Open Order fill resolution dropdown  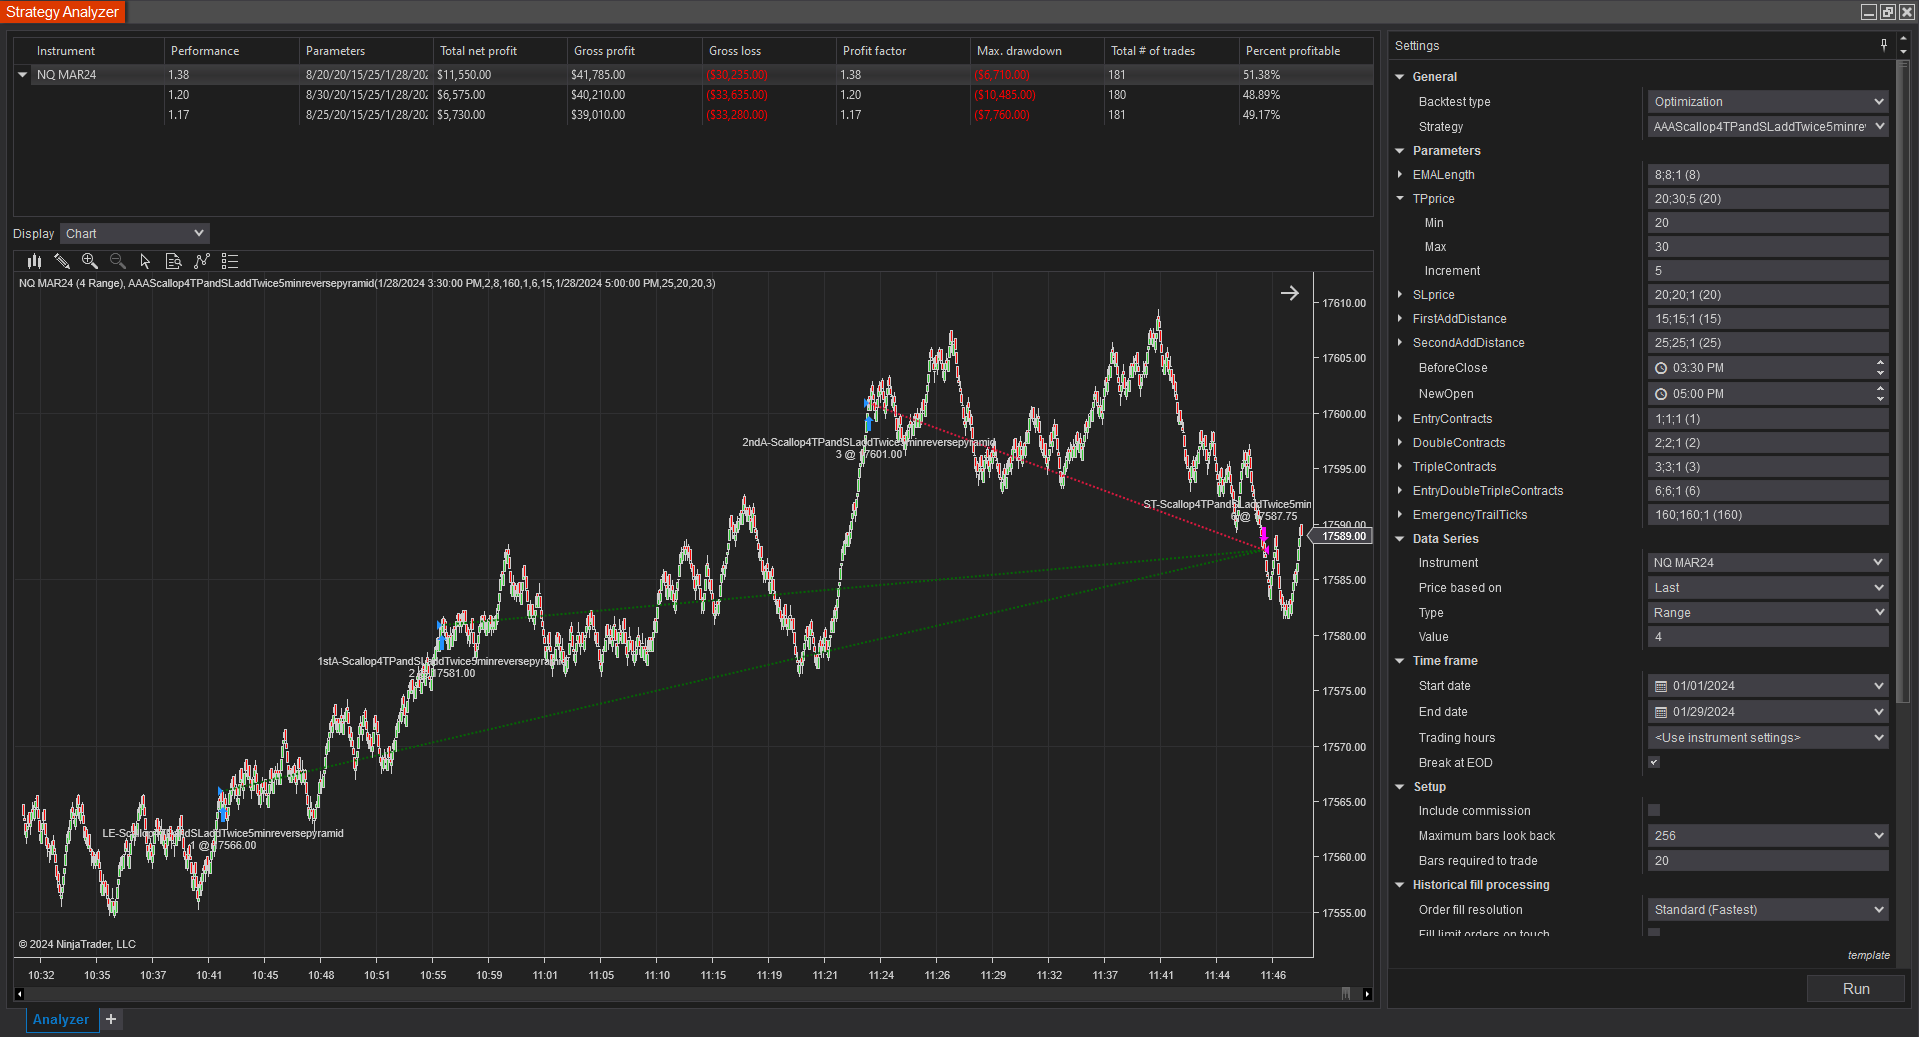coord(1768,909)
